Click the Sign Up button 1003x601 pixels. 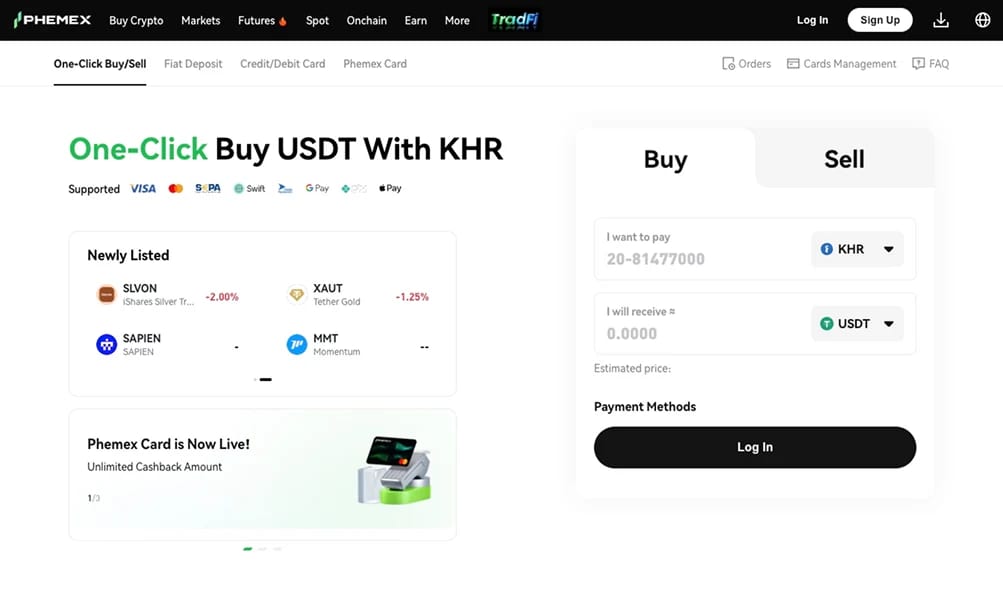click(x=880, y=20)
